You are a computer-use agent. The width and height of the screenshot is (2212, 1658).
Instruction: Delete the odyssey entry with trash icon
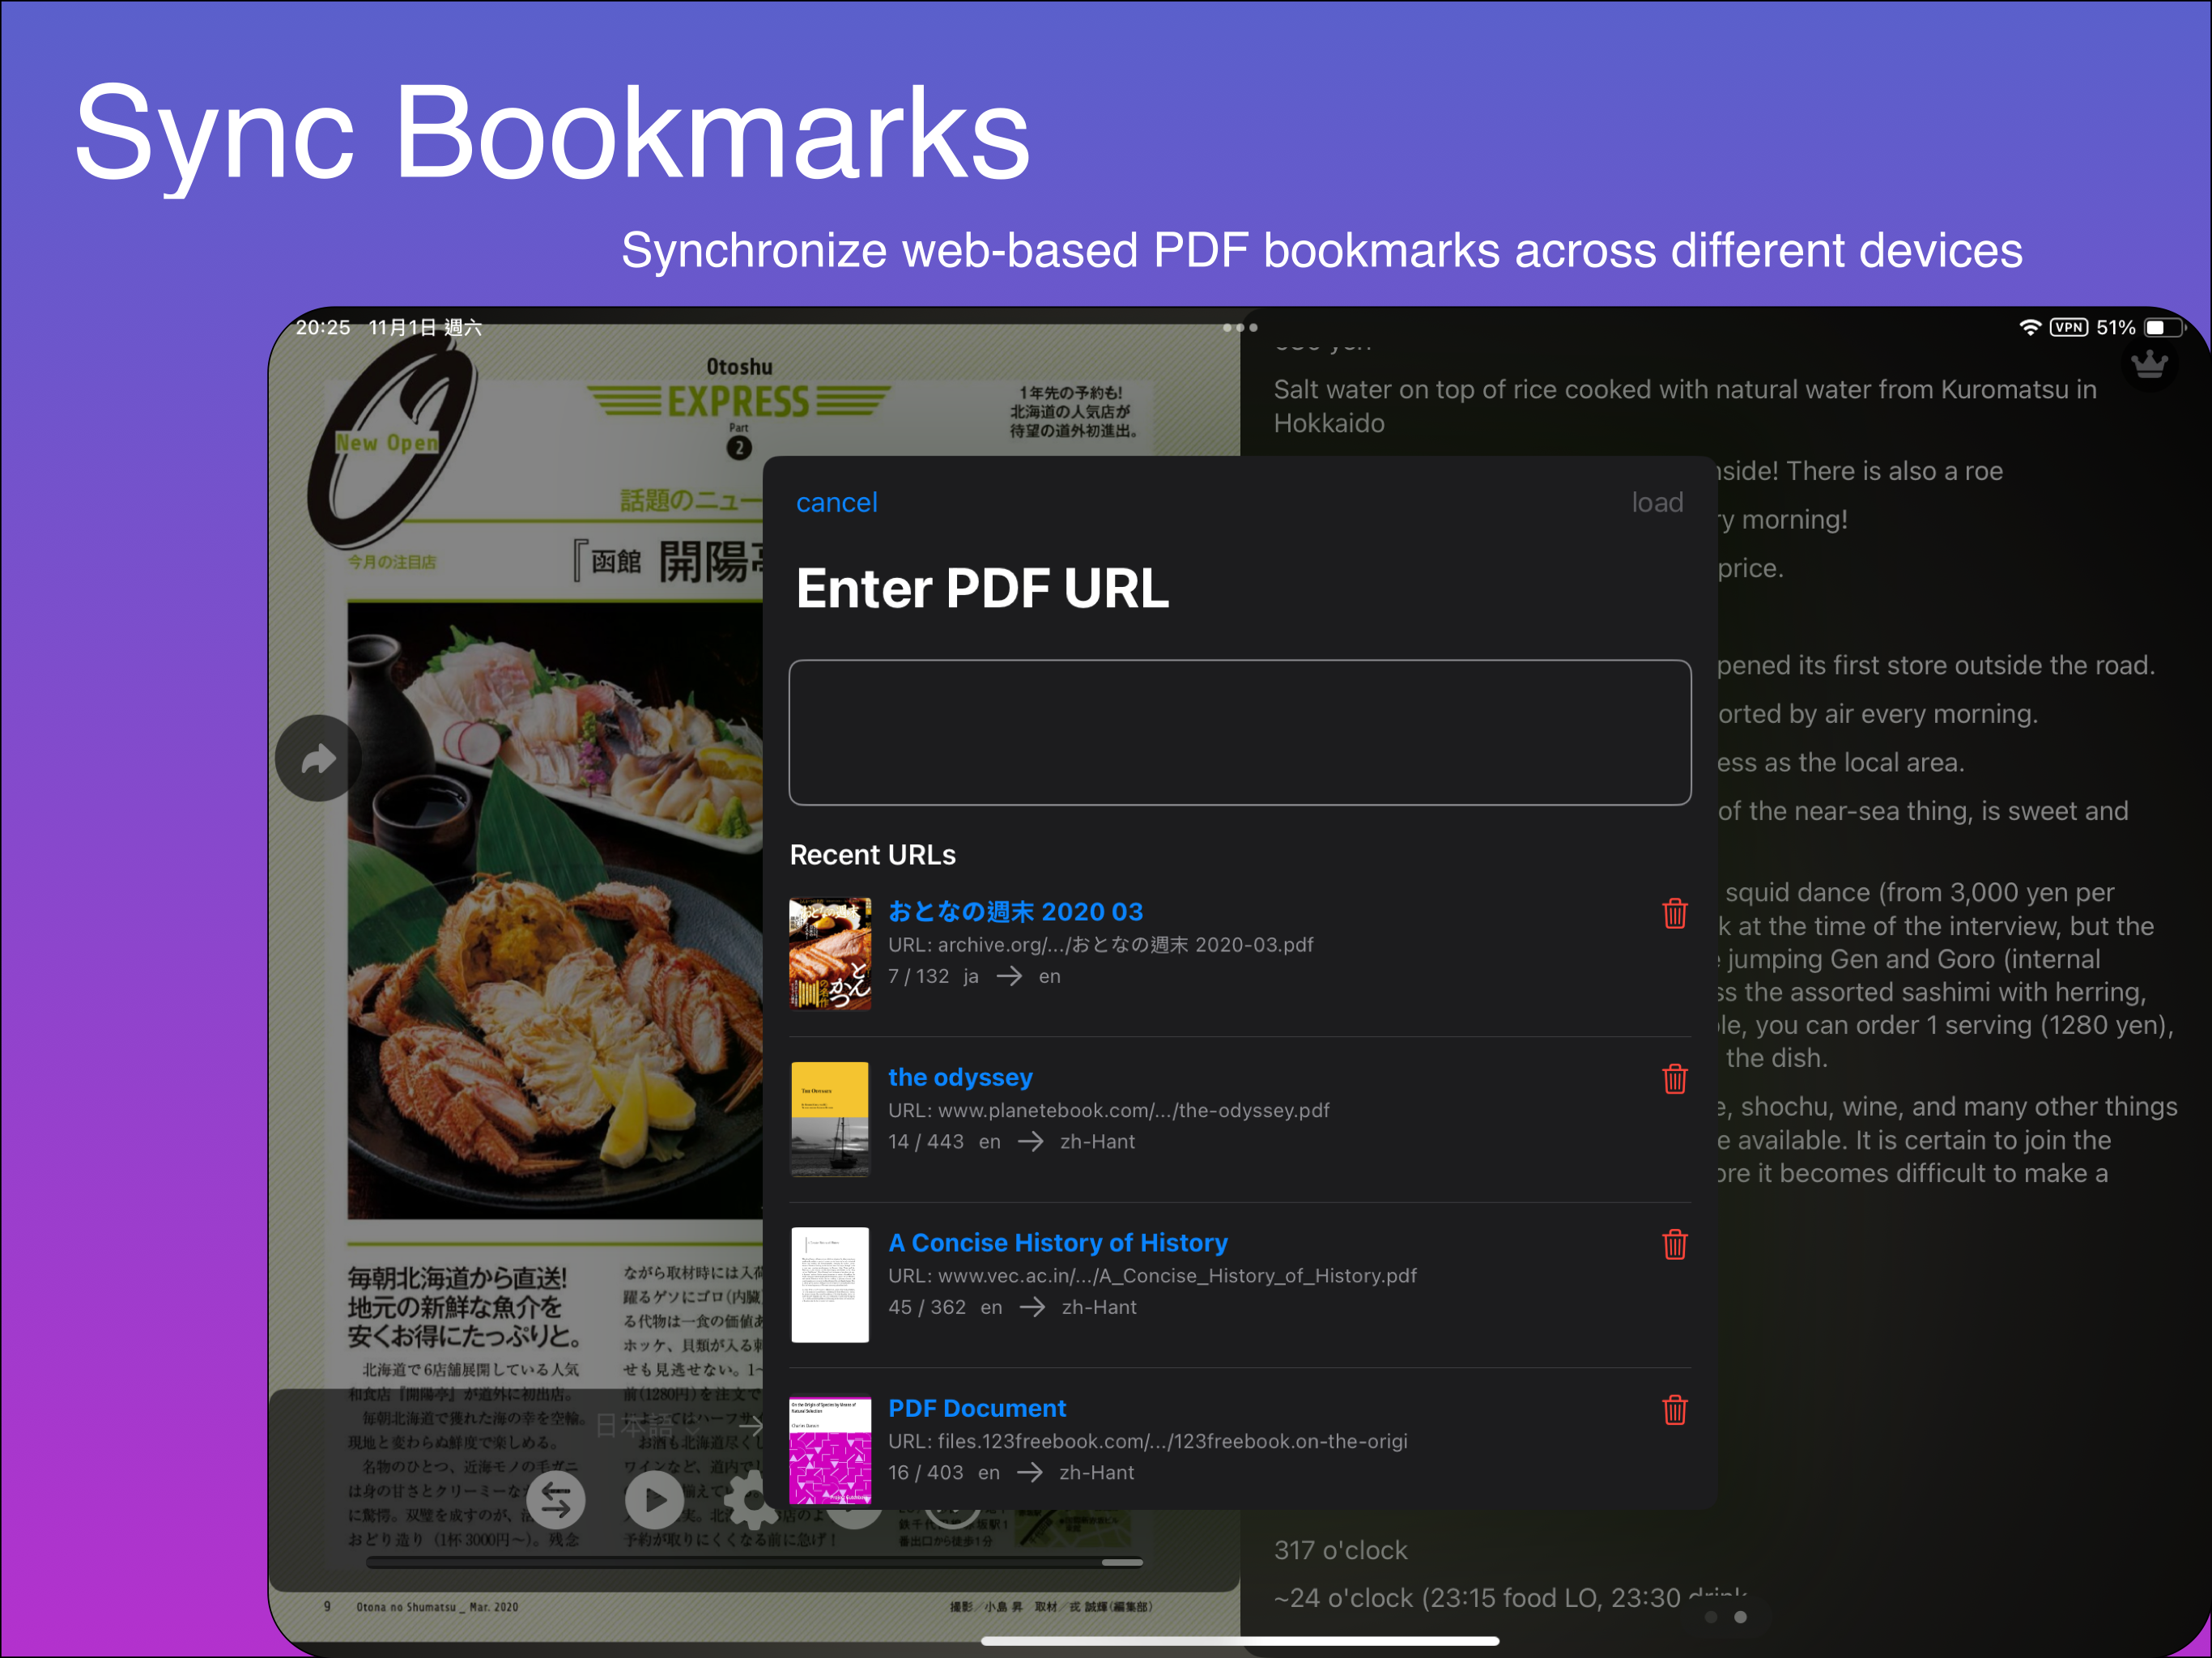coord(1674,1079)
